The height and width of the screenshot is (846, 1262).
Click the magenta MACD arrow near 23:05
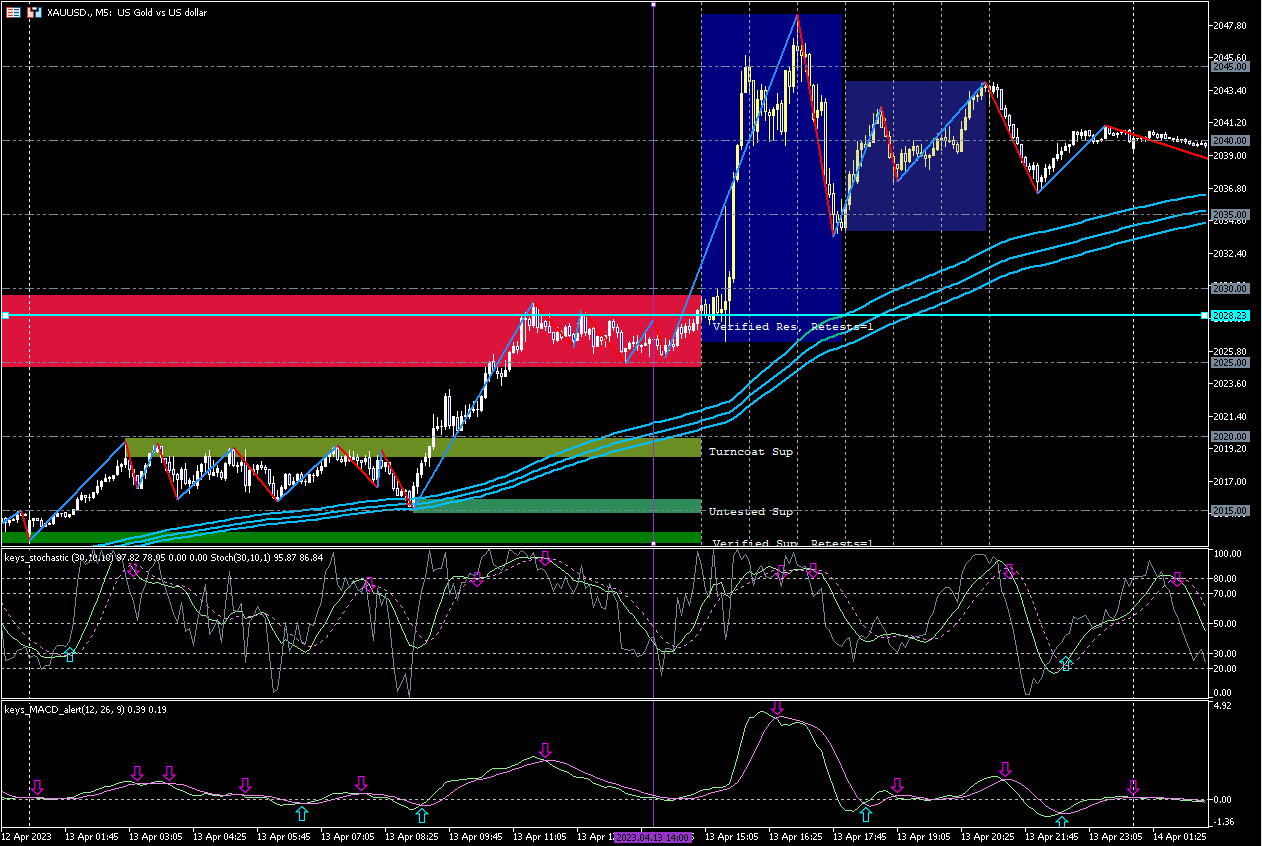point(1133,787)
